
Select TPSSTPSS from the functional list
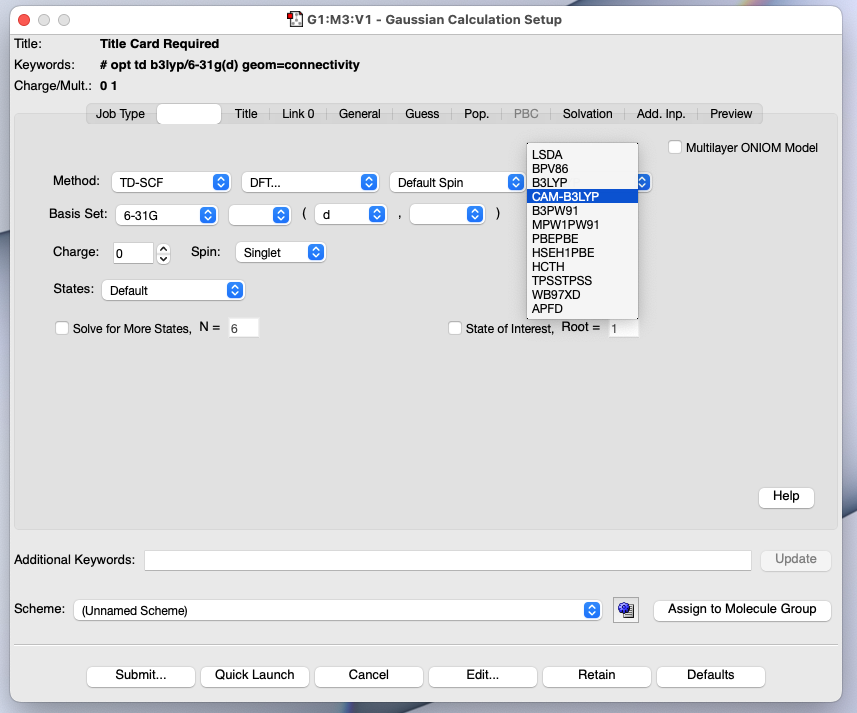pyautogui.click(x=582, y=280)
